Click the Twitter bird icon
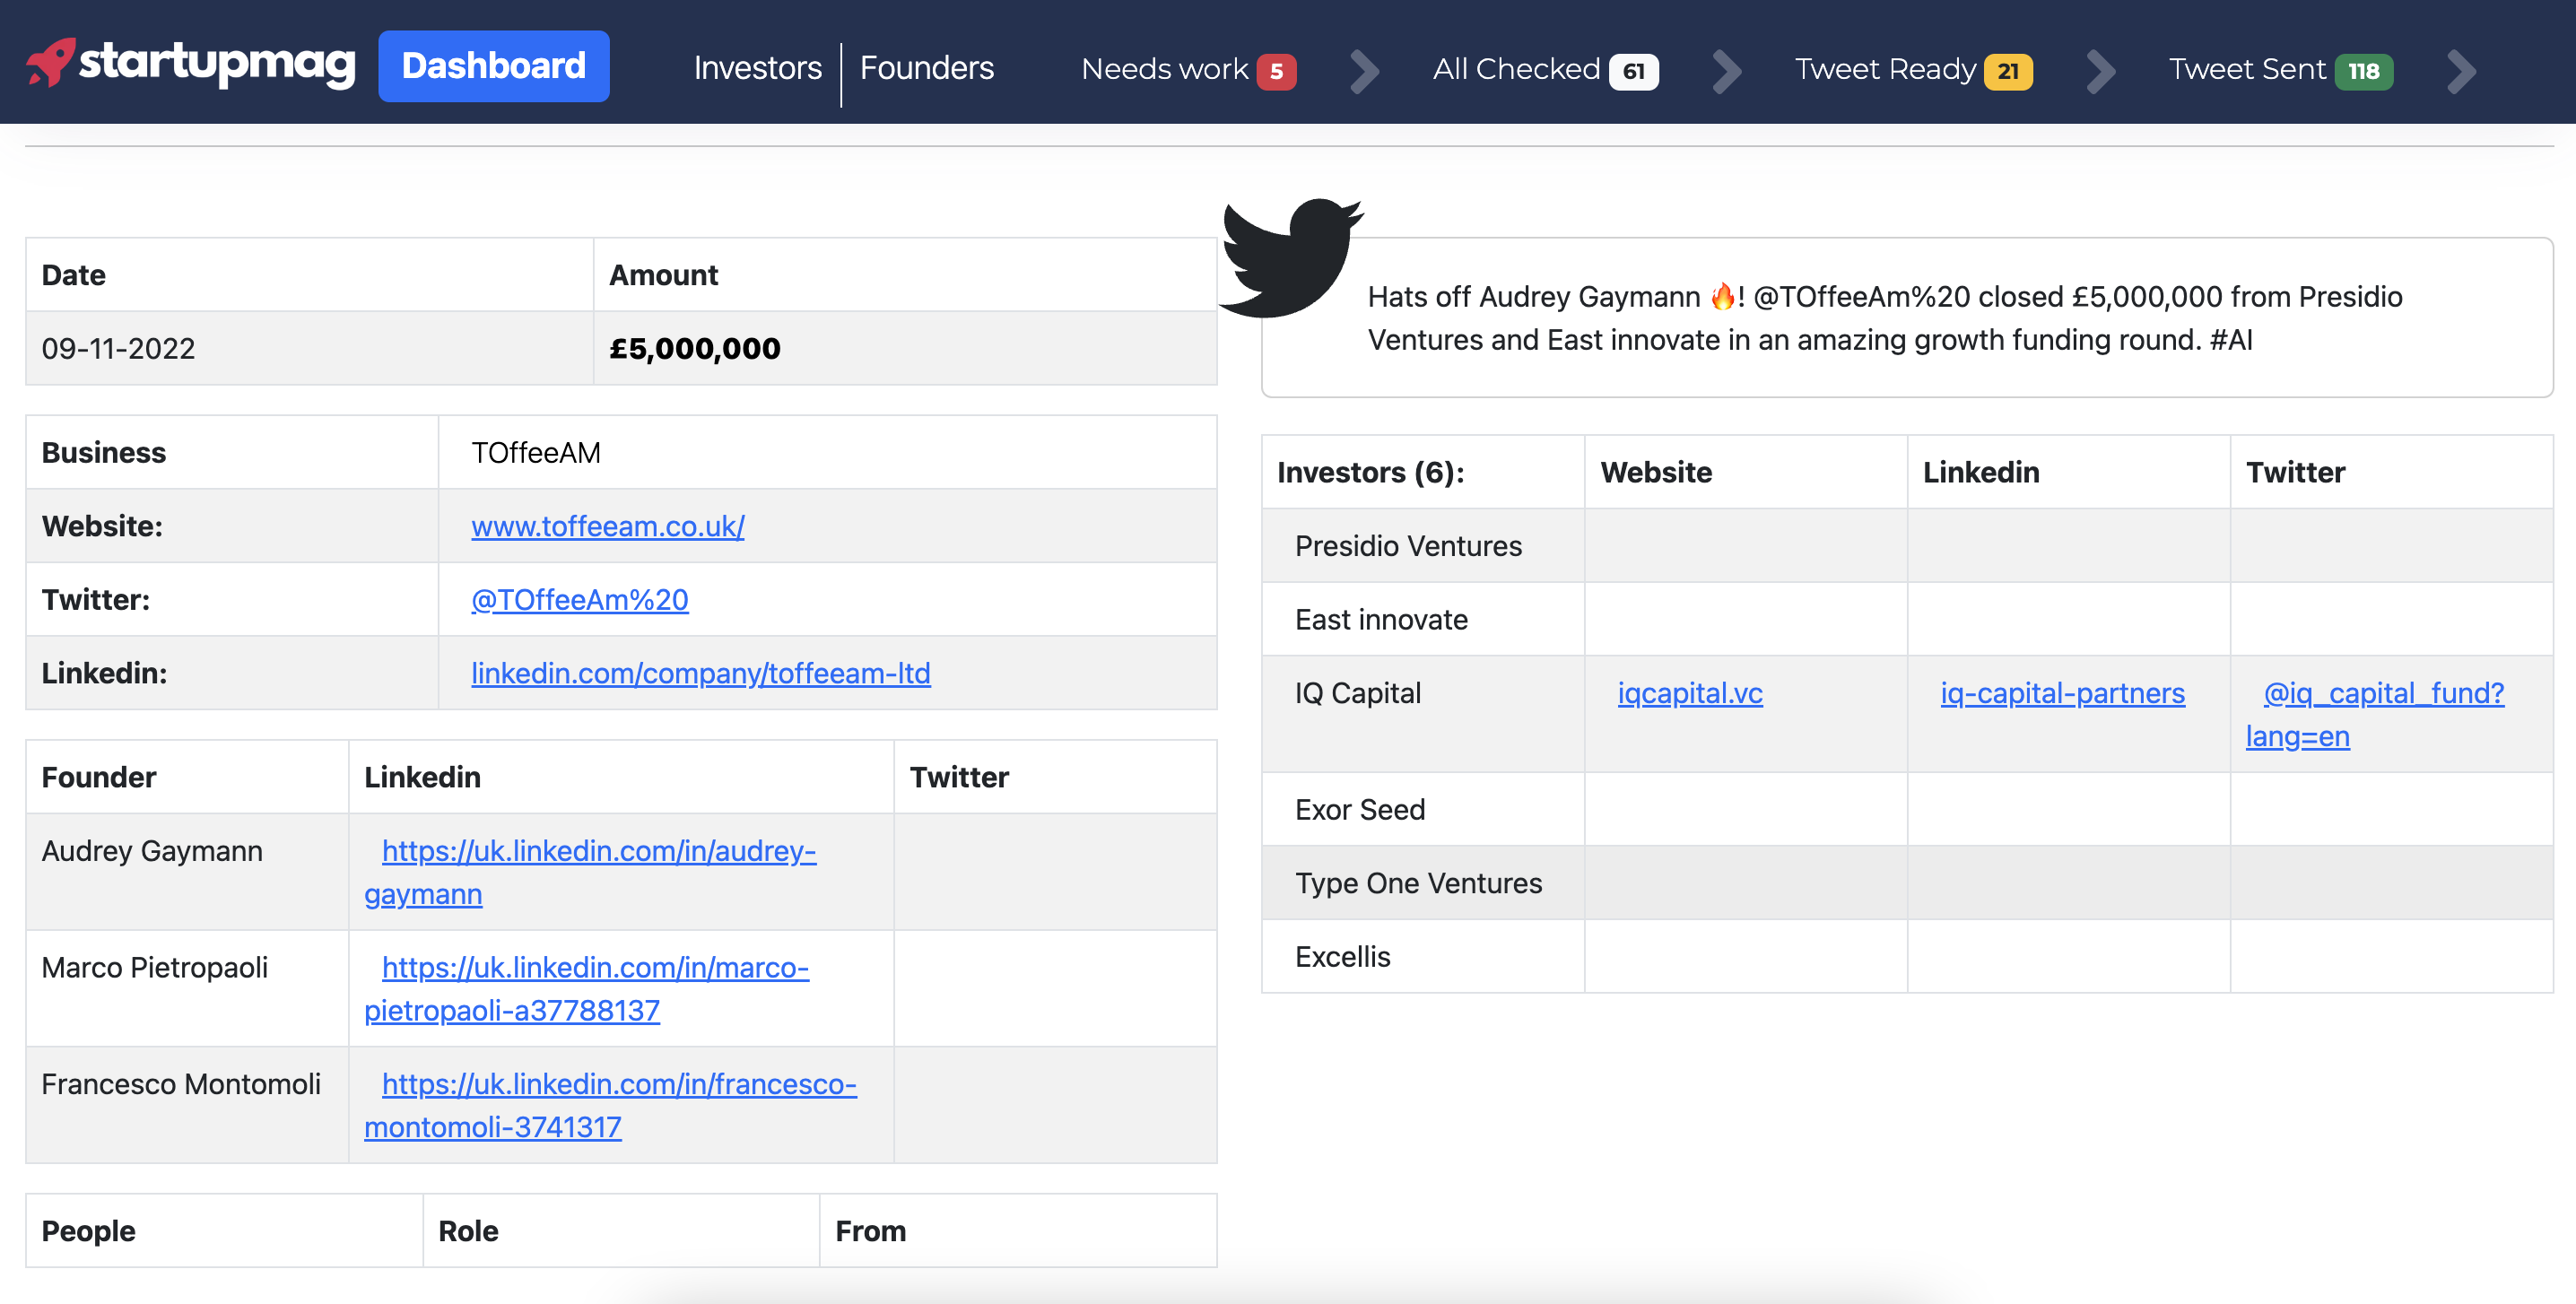This screenshot has width=2576, height=1304. (x=1291, y=257)
